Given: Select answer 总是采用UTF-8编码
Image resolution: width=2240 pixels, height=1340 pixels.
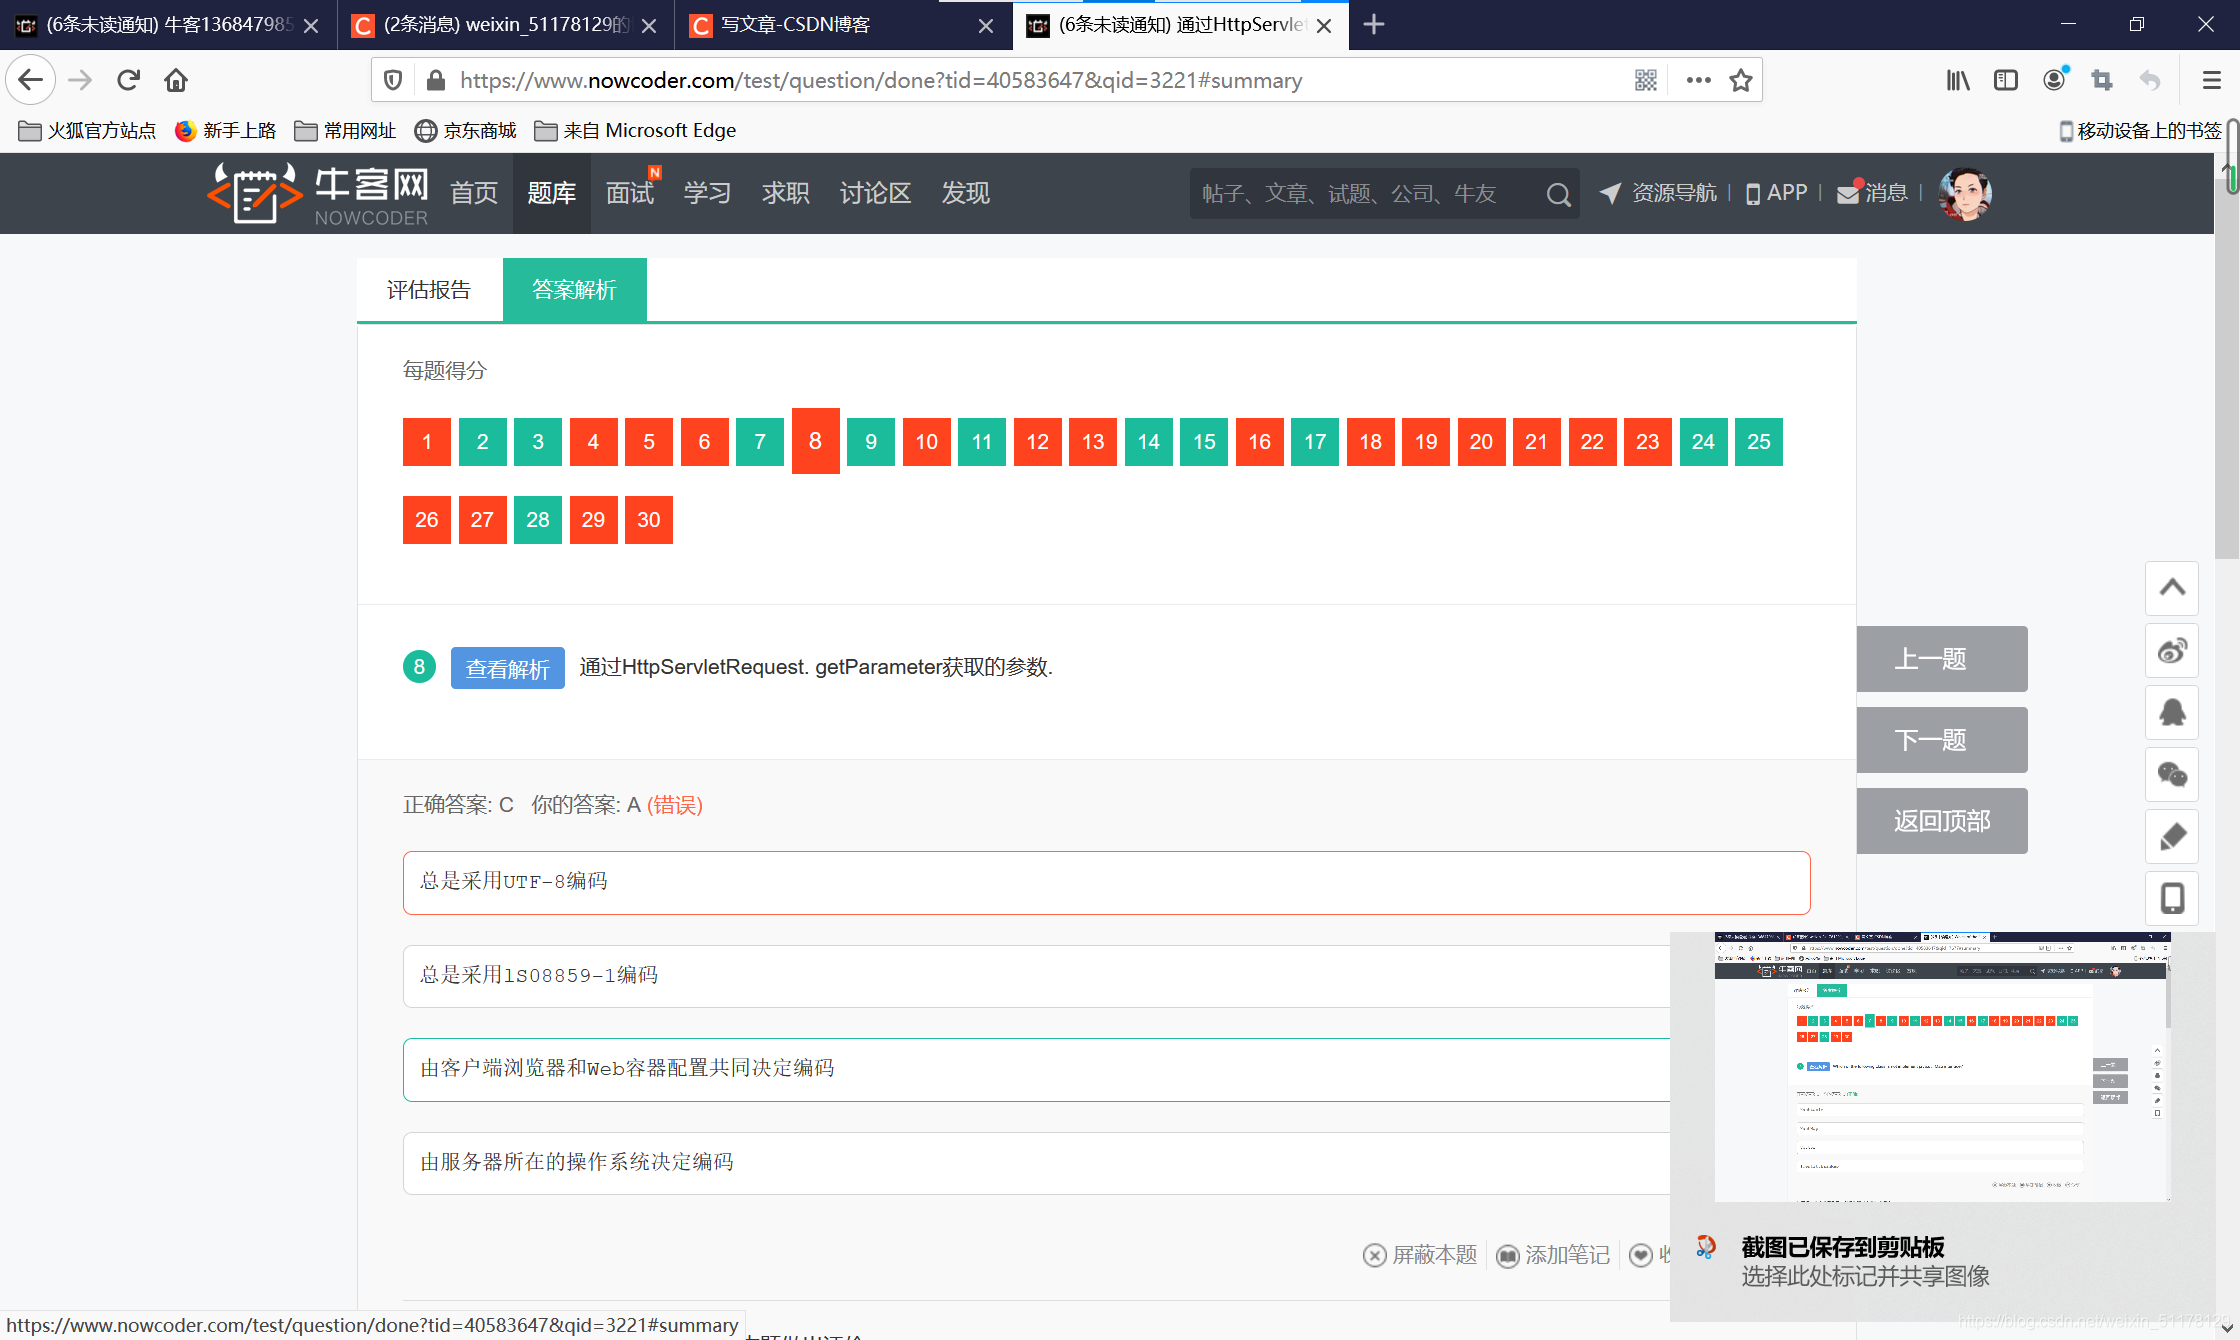Looking at the screenshot, I should point(1107,883).
